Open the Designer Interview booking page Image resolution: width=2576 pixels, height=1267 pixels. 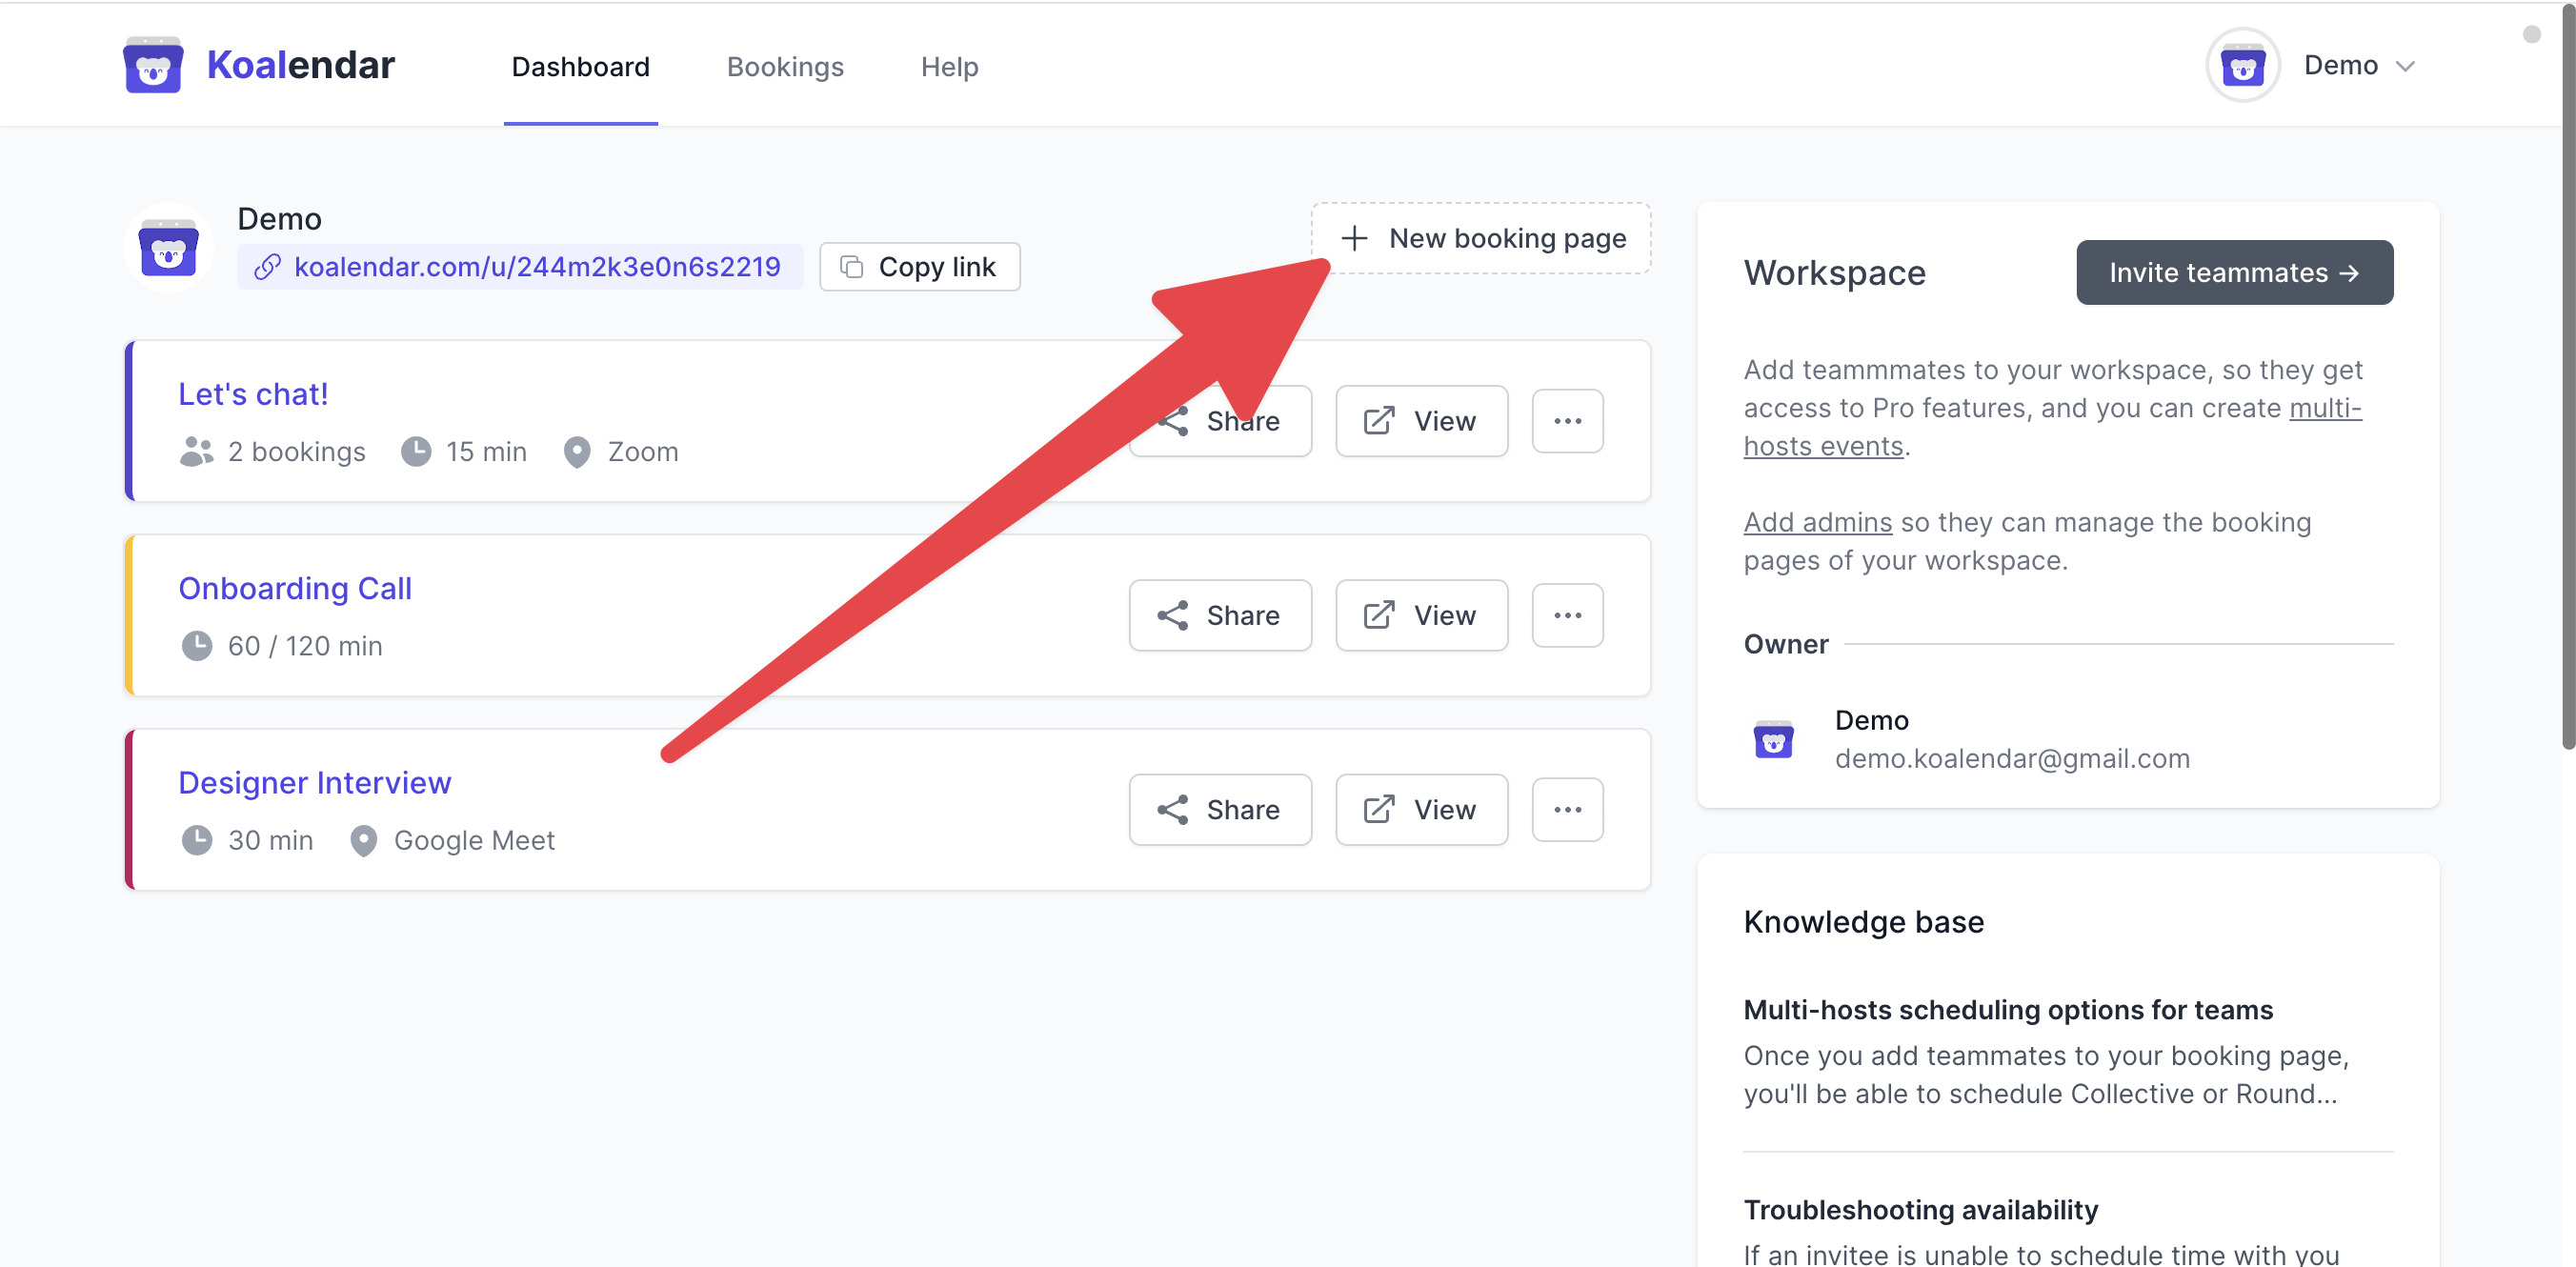point(315,782)
